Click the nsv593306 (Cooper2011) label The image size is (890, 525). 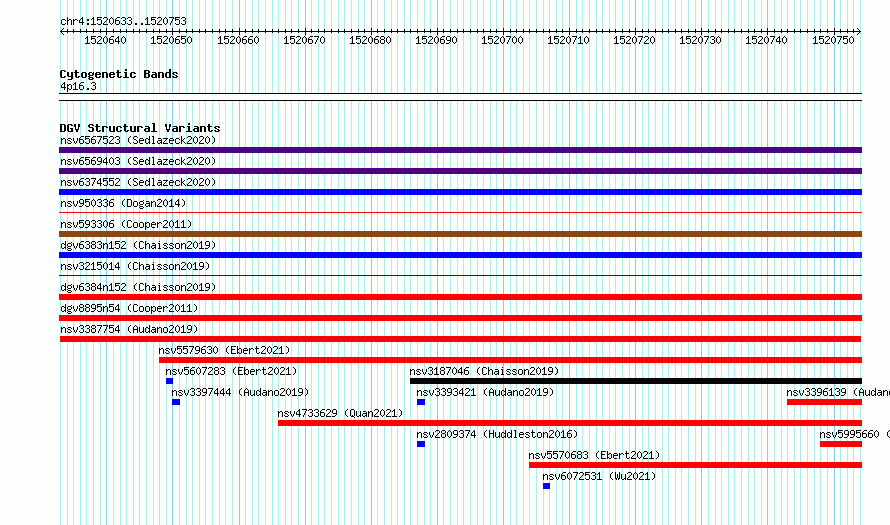click(126, 224)
